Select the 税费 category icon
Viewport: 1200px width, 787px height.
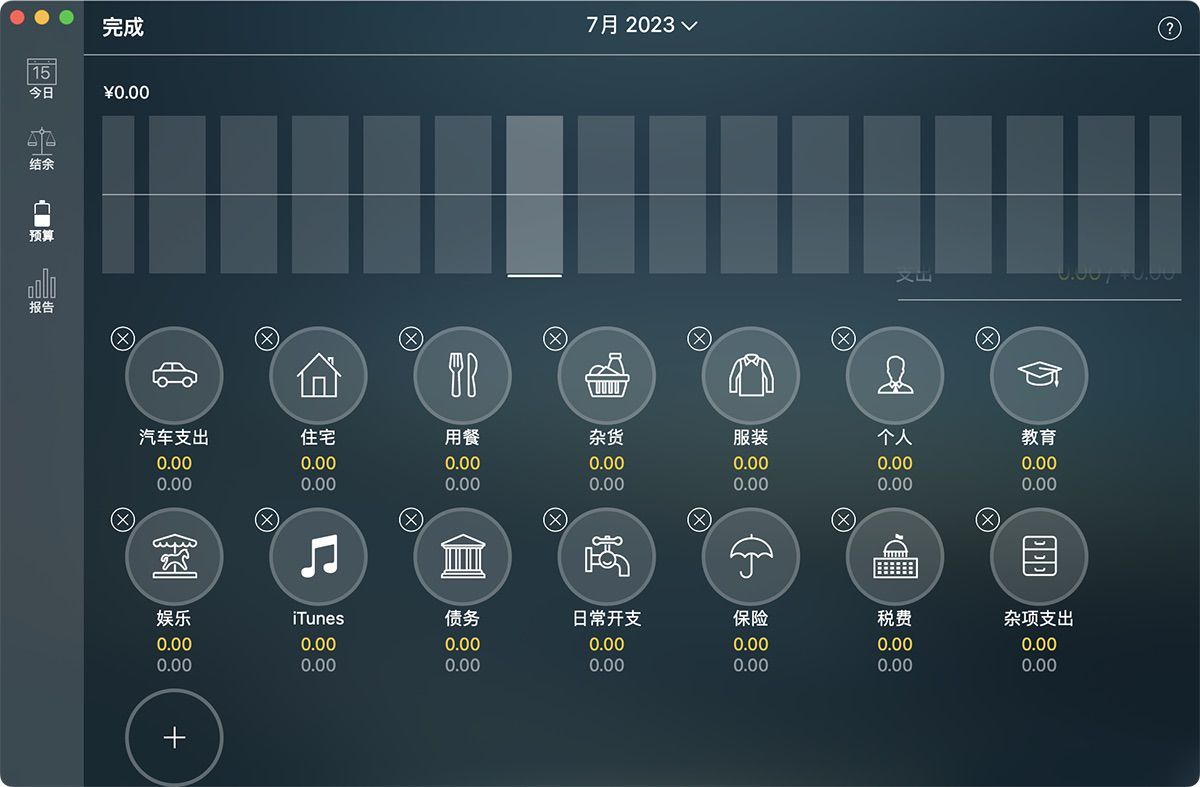point(894,556)
